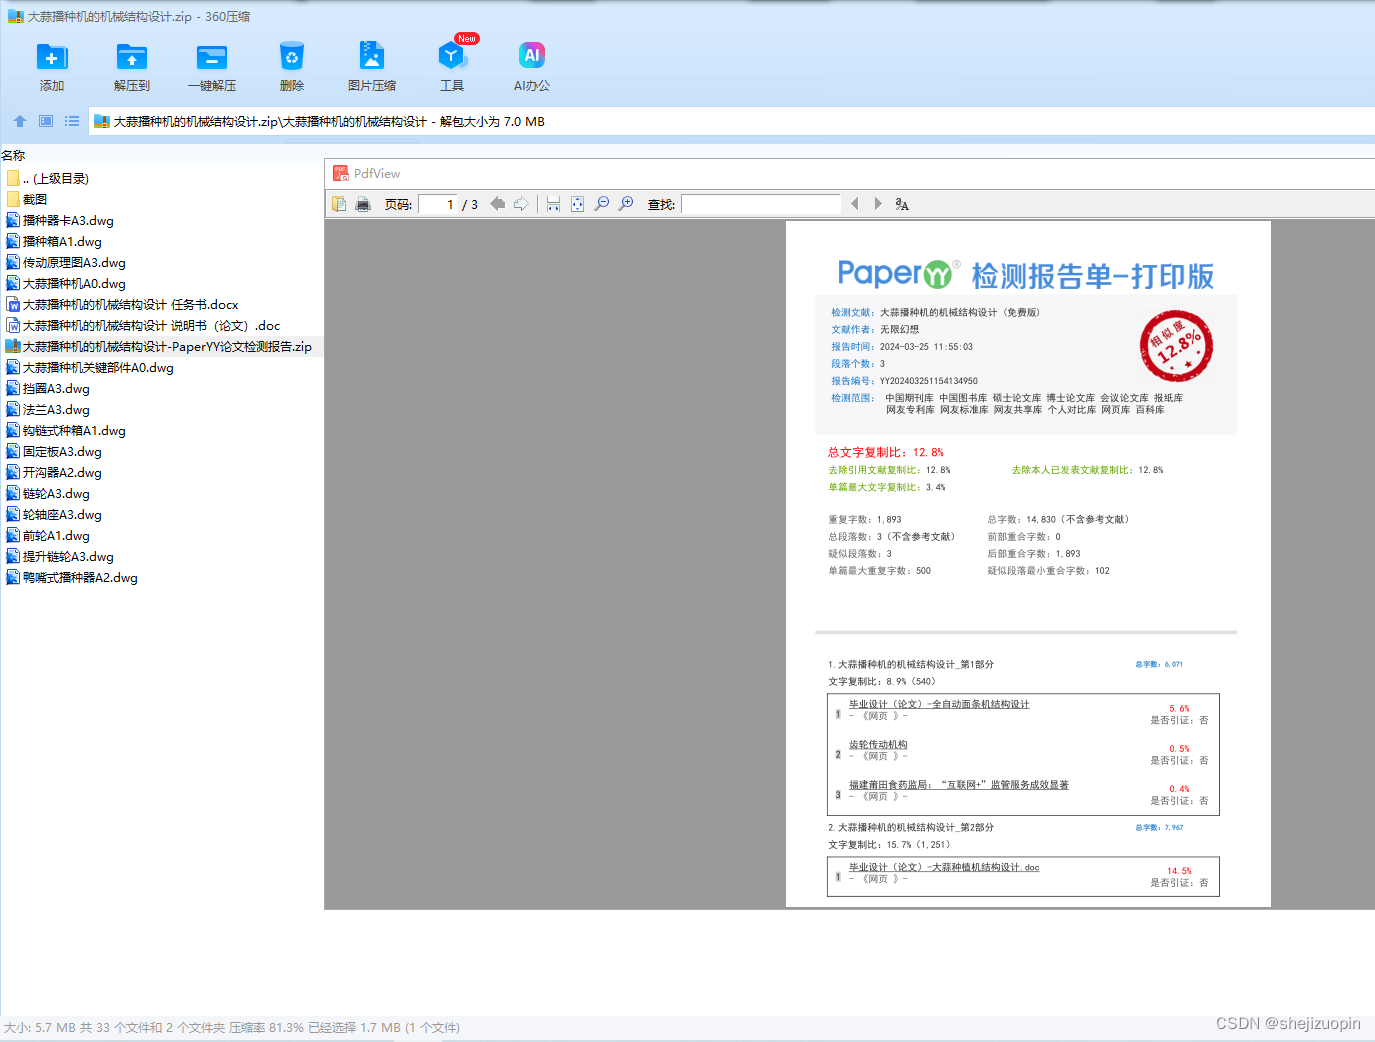Click the status bar compression info text

click(x=232, y=1027)
